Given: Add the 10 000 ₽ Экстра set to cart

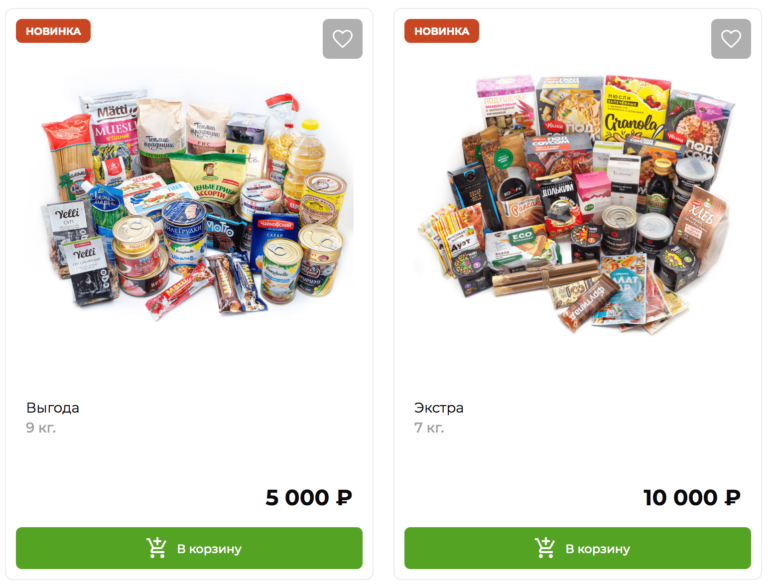Looking at the screenshot, I should 577,548.
